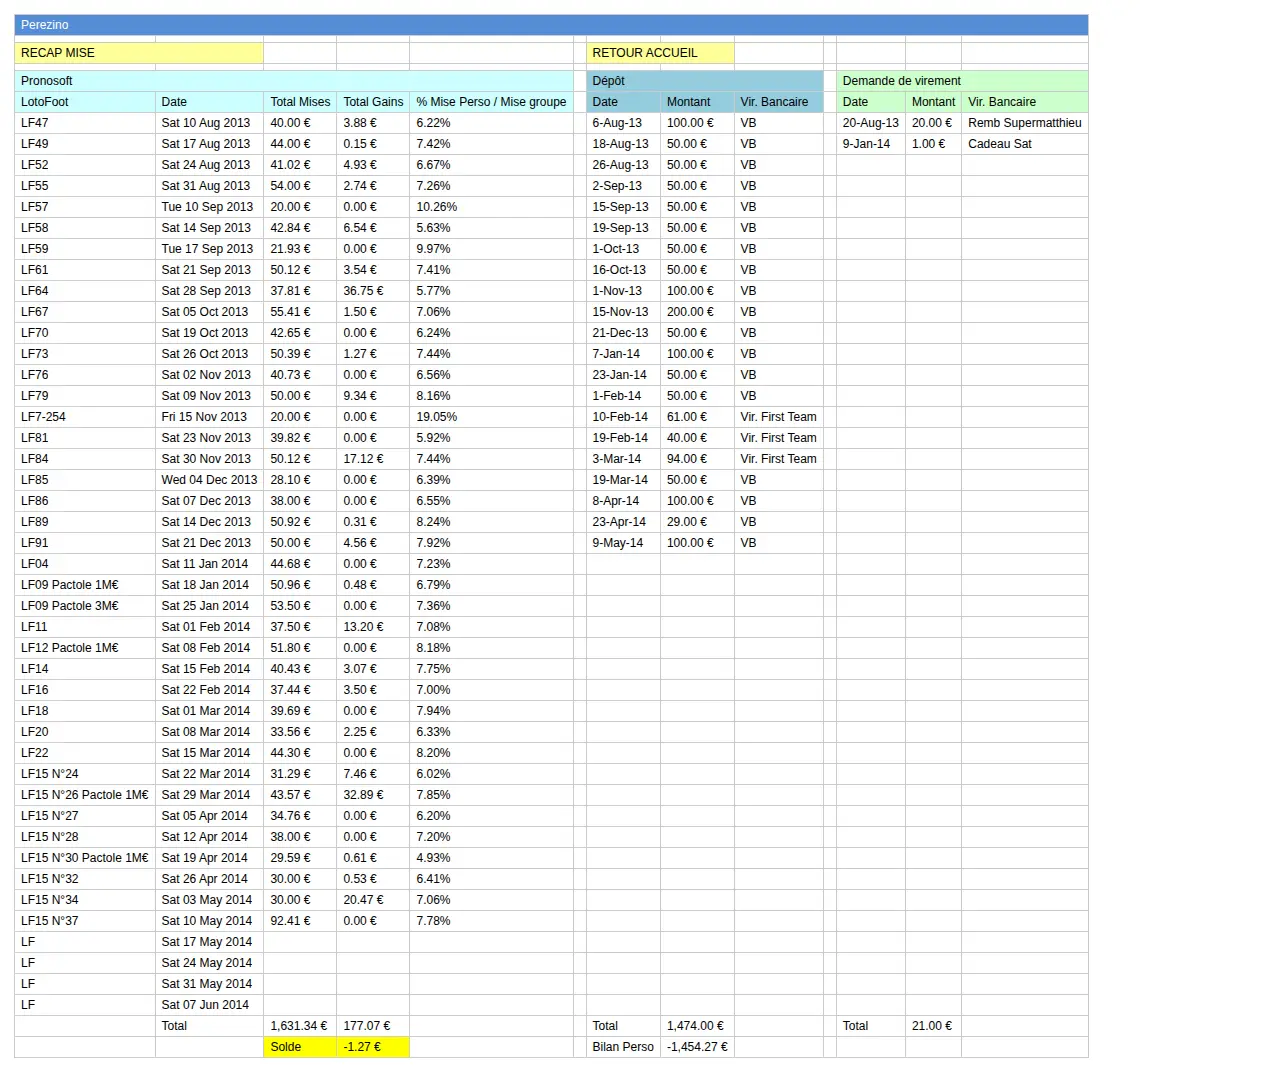Select the "177.07 €" total gains cell

pyautogui.click(x=373, y=1026)
